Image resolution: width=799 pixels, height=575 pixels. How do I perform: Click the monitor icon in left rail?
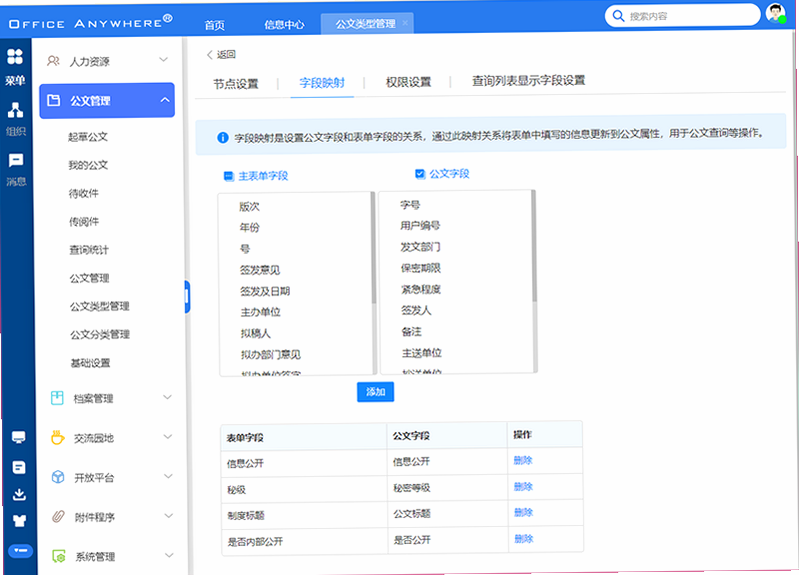[x=19, y=437]
